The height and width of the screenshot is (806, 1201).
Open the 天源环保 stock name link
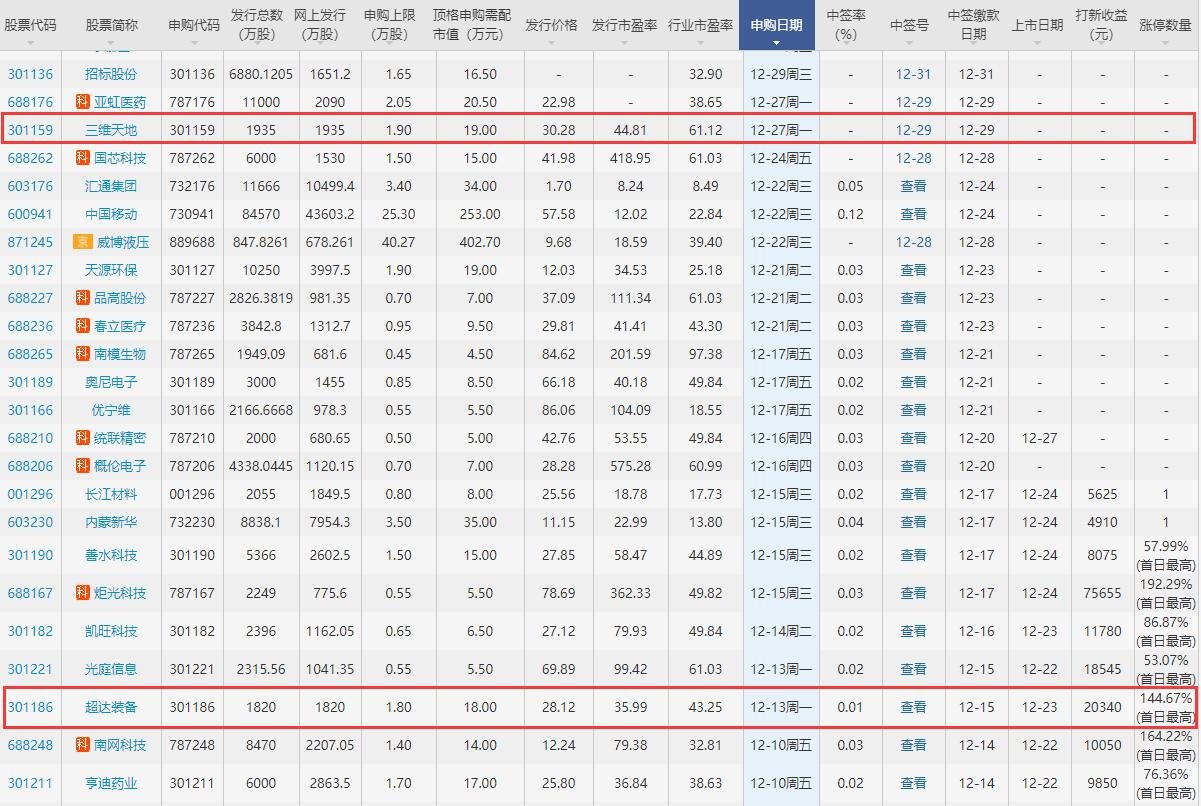click(111, 270)
